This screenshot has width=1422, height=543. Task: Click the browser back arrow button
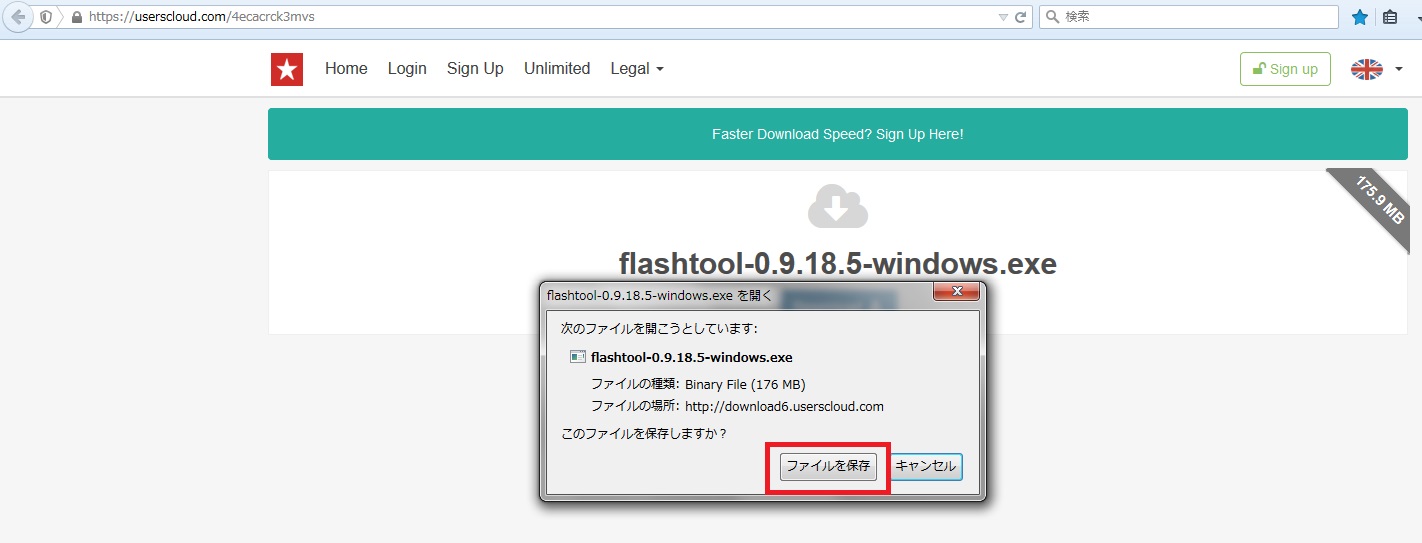tap(17, 17)
